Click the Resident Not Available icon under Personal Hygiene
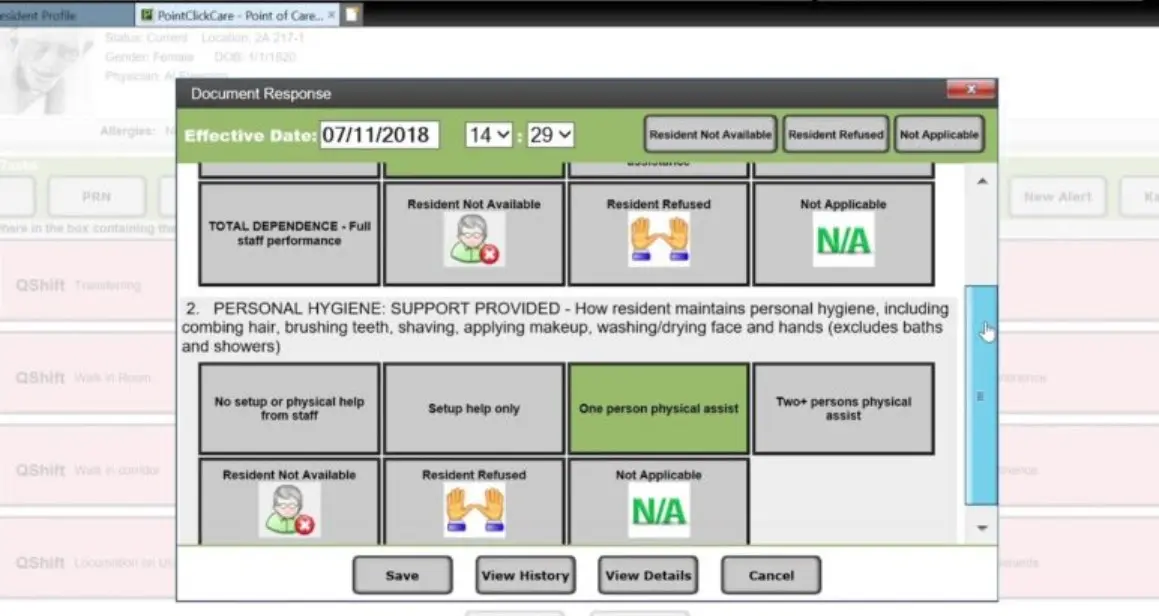 [288, 510]
